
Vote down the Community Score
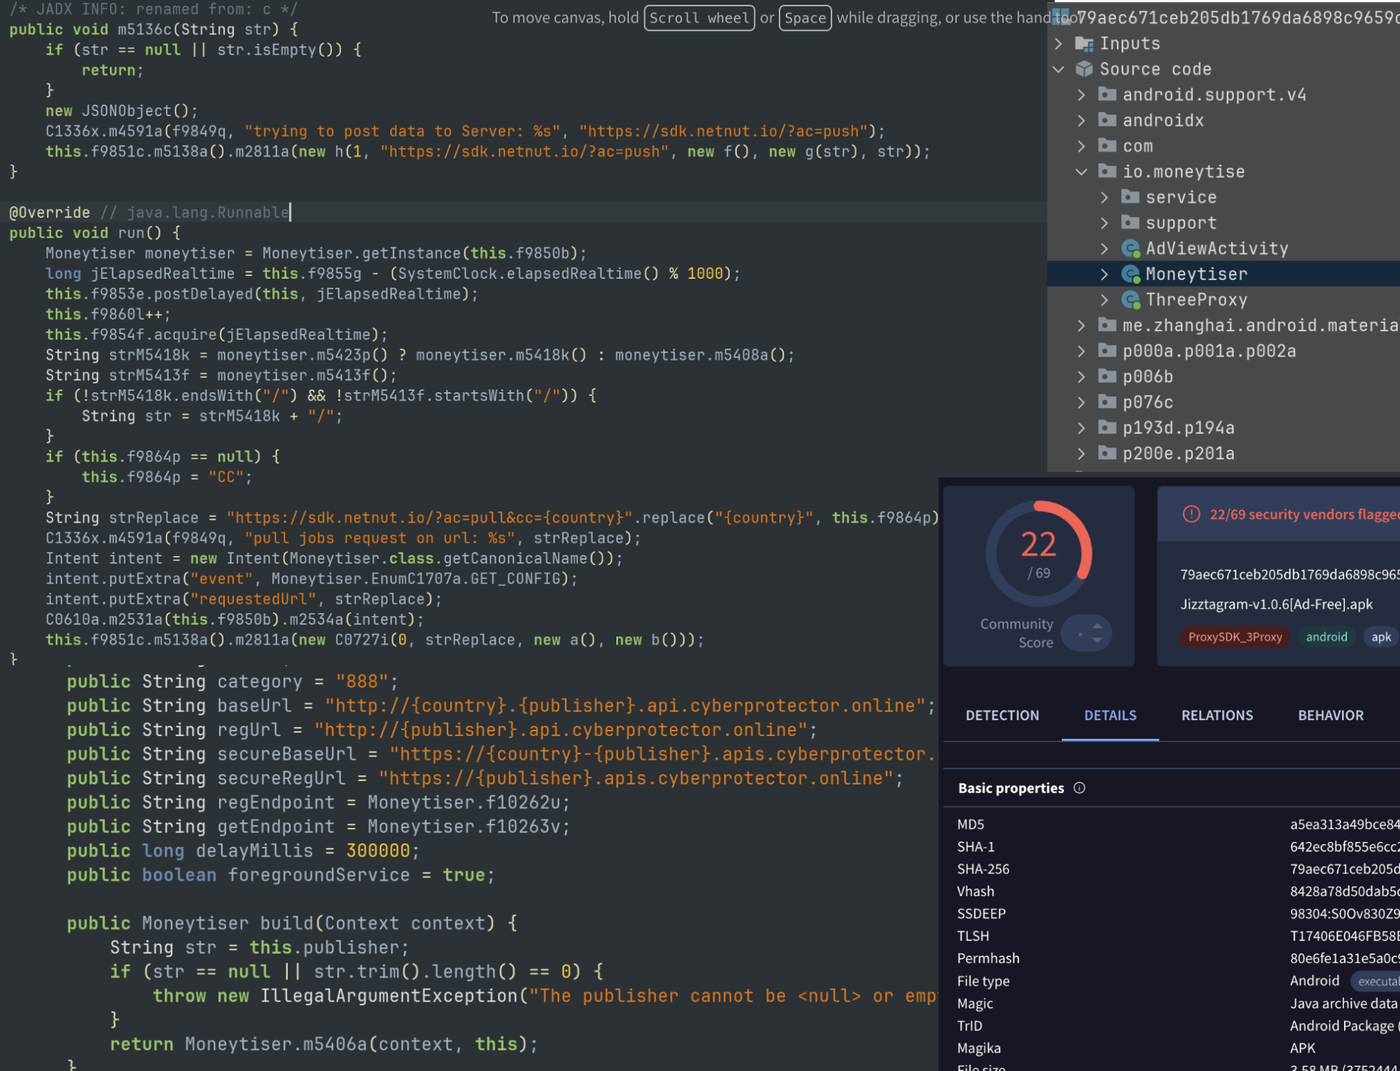(x=1097, y=640)
